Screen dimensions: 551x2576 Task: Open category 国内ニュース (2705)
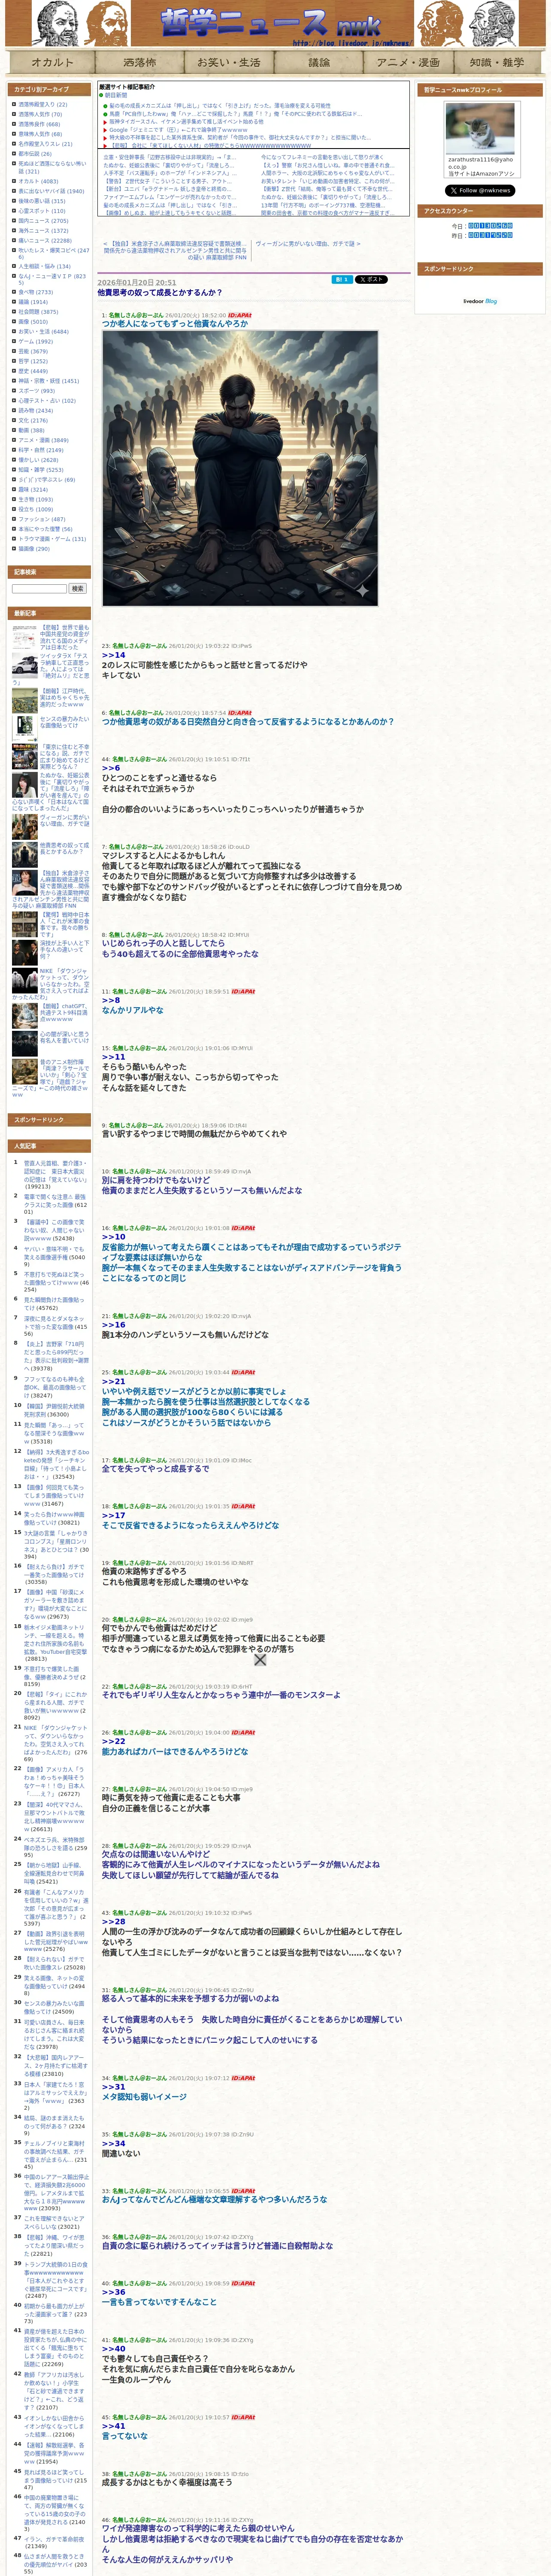coord(43,221)
